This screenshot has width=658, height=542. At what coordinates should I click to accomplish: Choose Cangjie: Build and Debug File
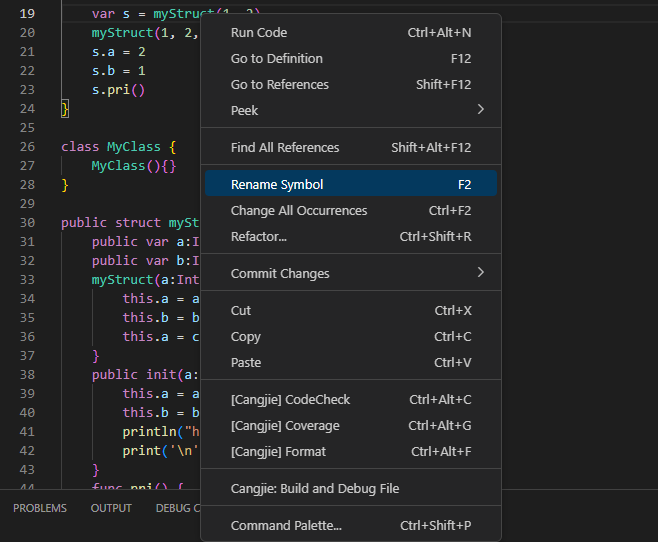tap(315, 488)
